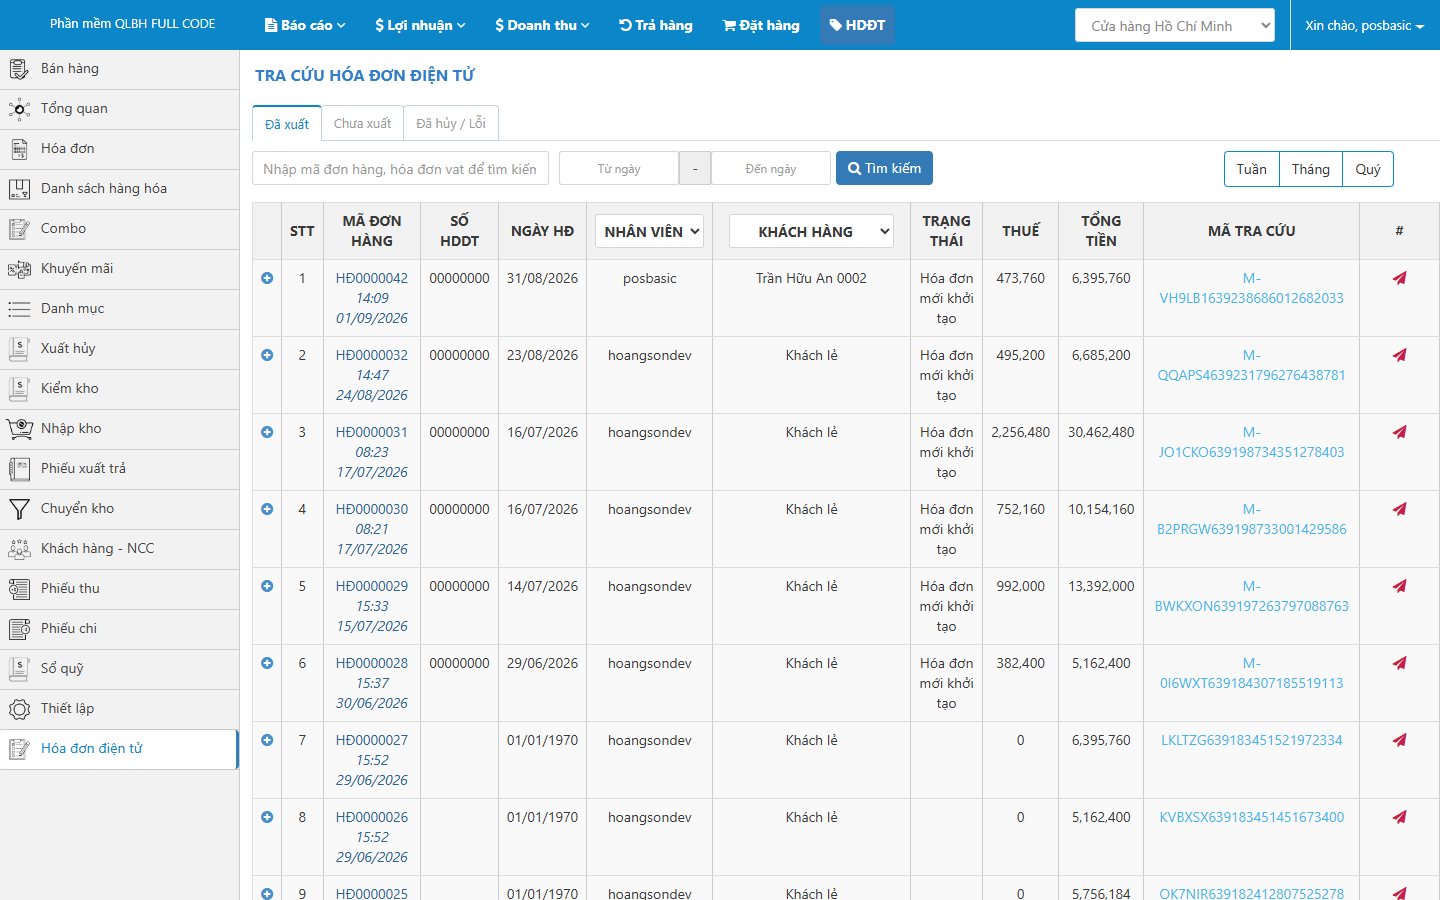This screenshot has height=900, width=1440.
Task: Open Tổng quan sidebar icon
Action: tap(19, 109)
